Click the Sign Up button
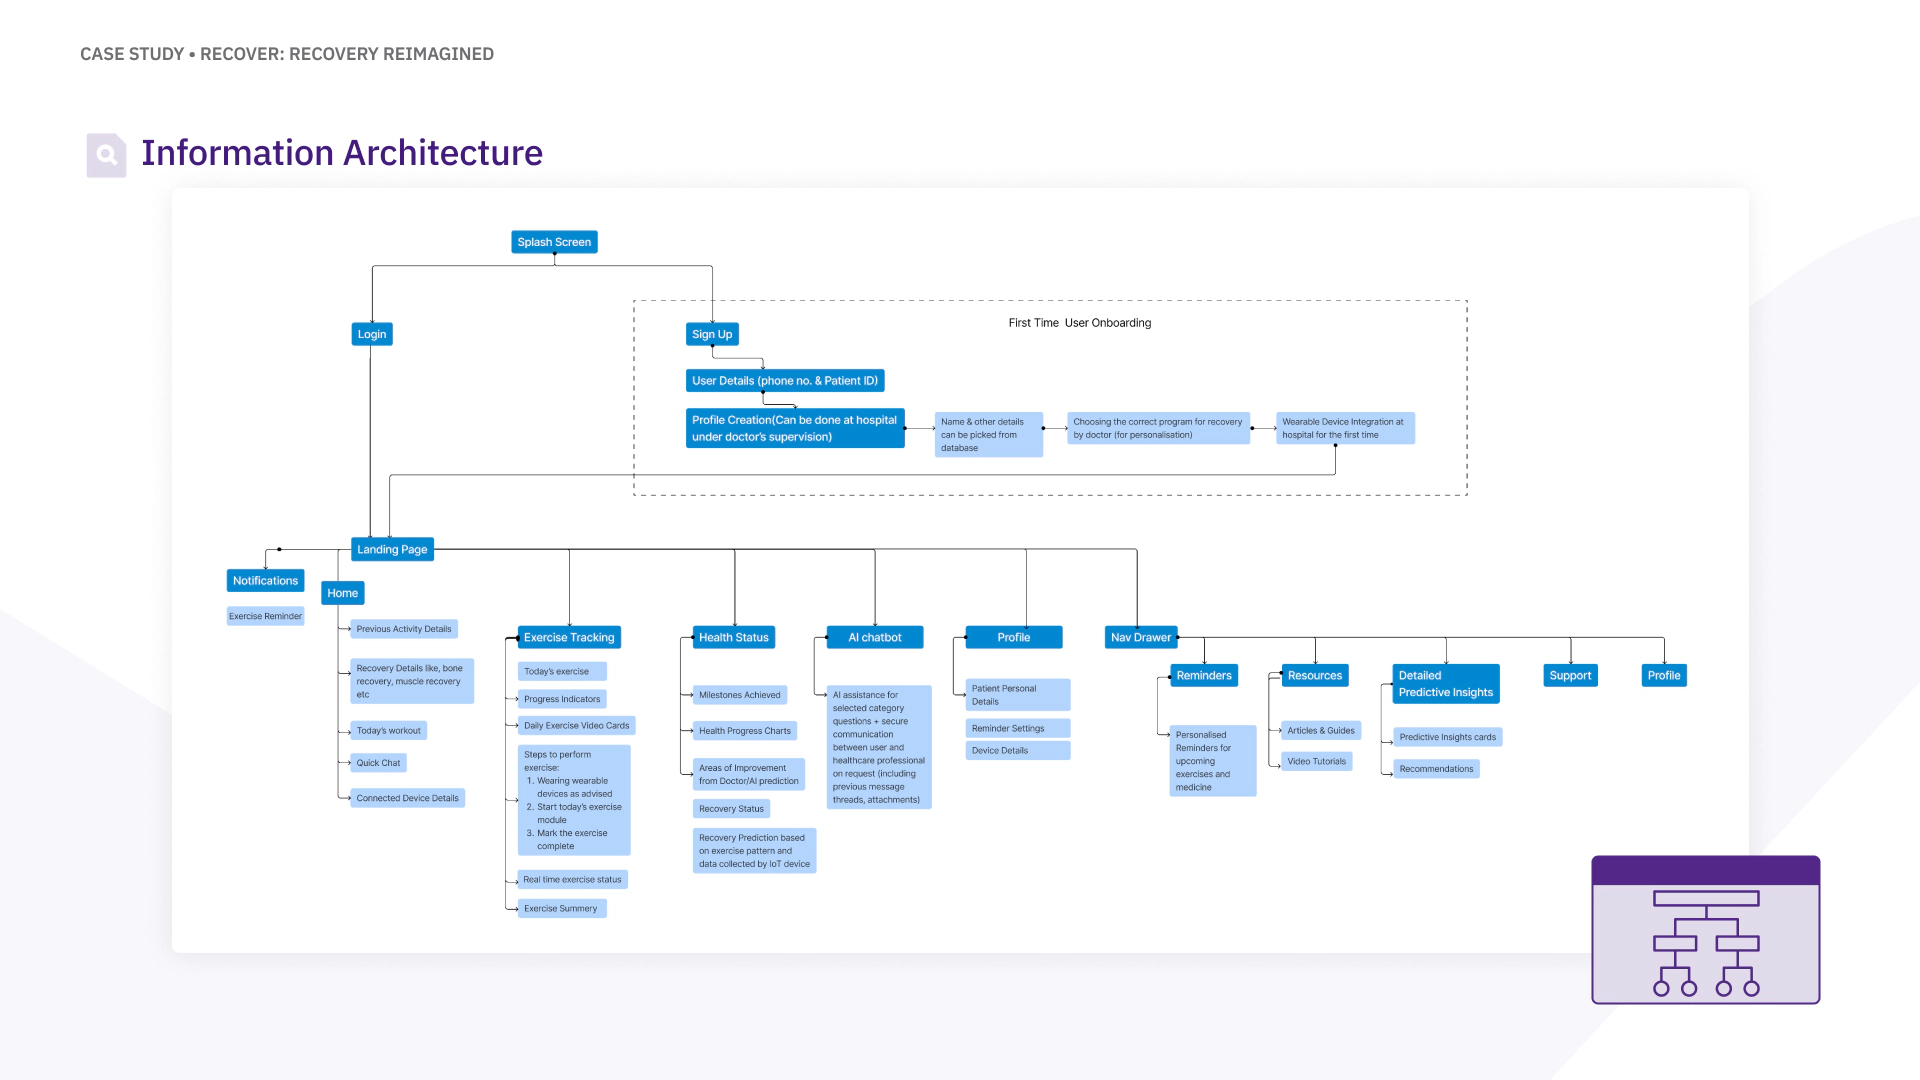1920x1080 pixels. tap(712, 334)
